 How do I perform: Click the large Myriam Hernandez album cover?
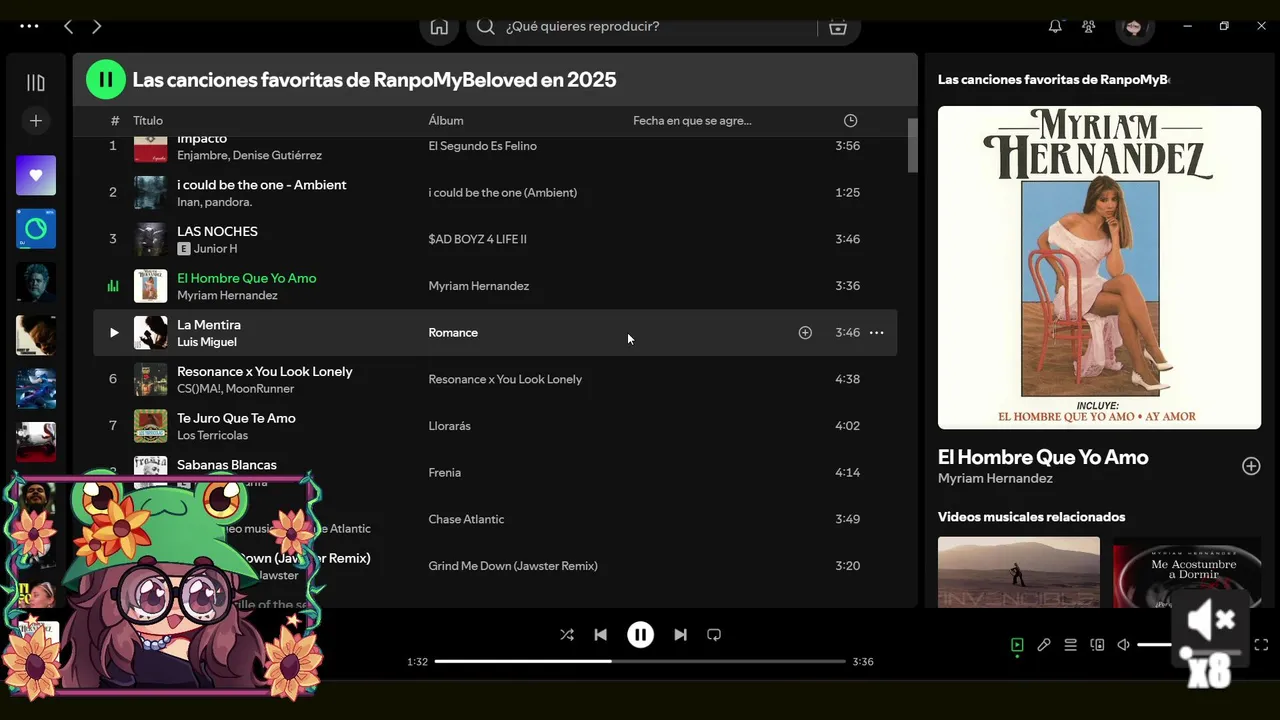1099,268
